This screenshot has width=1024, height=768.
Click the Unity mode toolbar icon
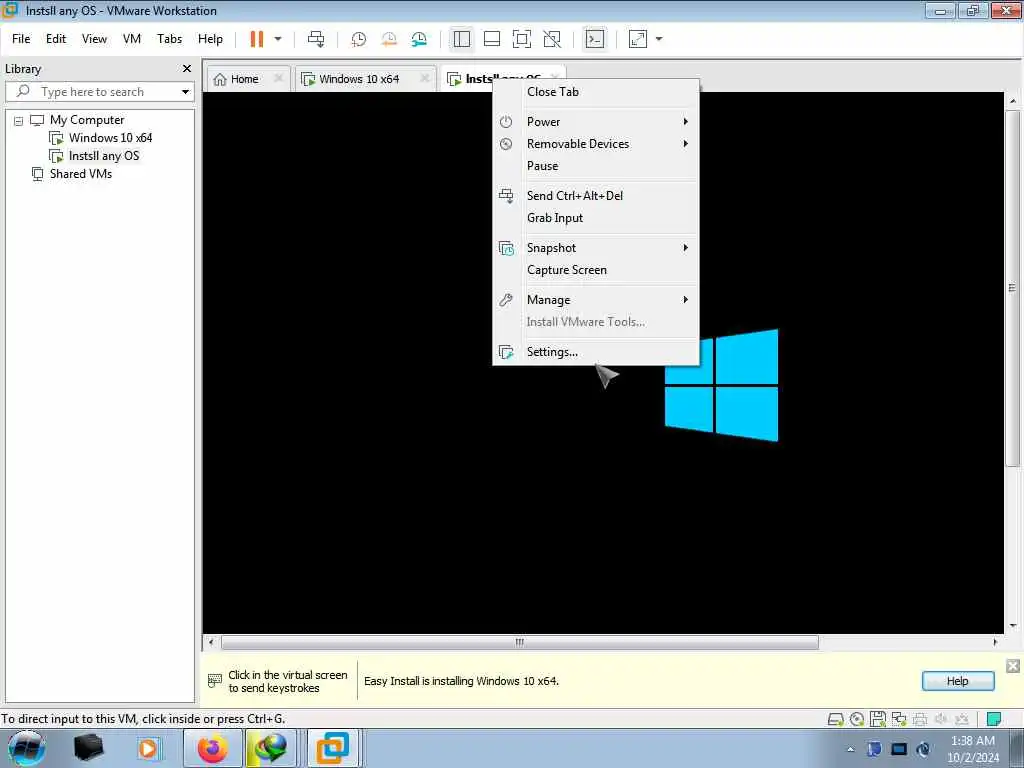552,39
